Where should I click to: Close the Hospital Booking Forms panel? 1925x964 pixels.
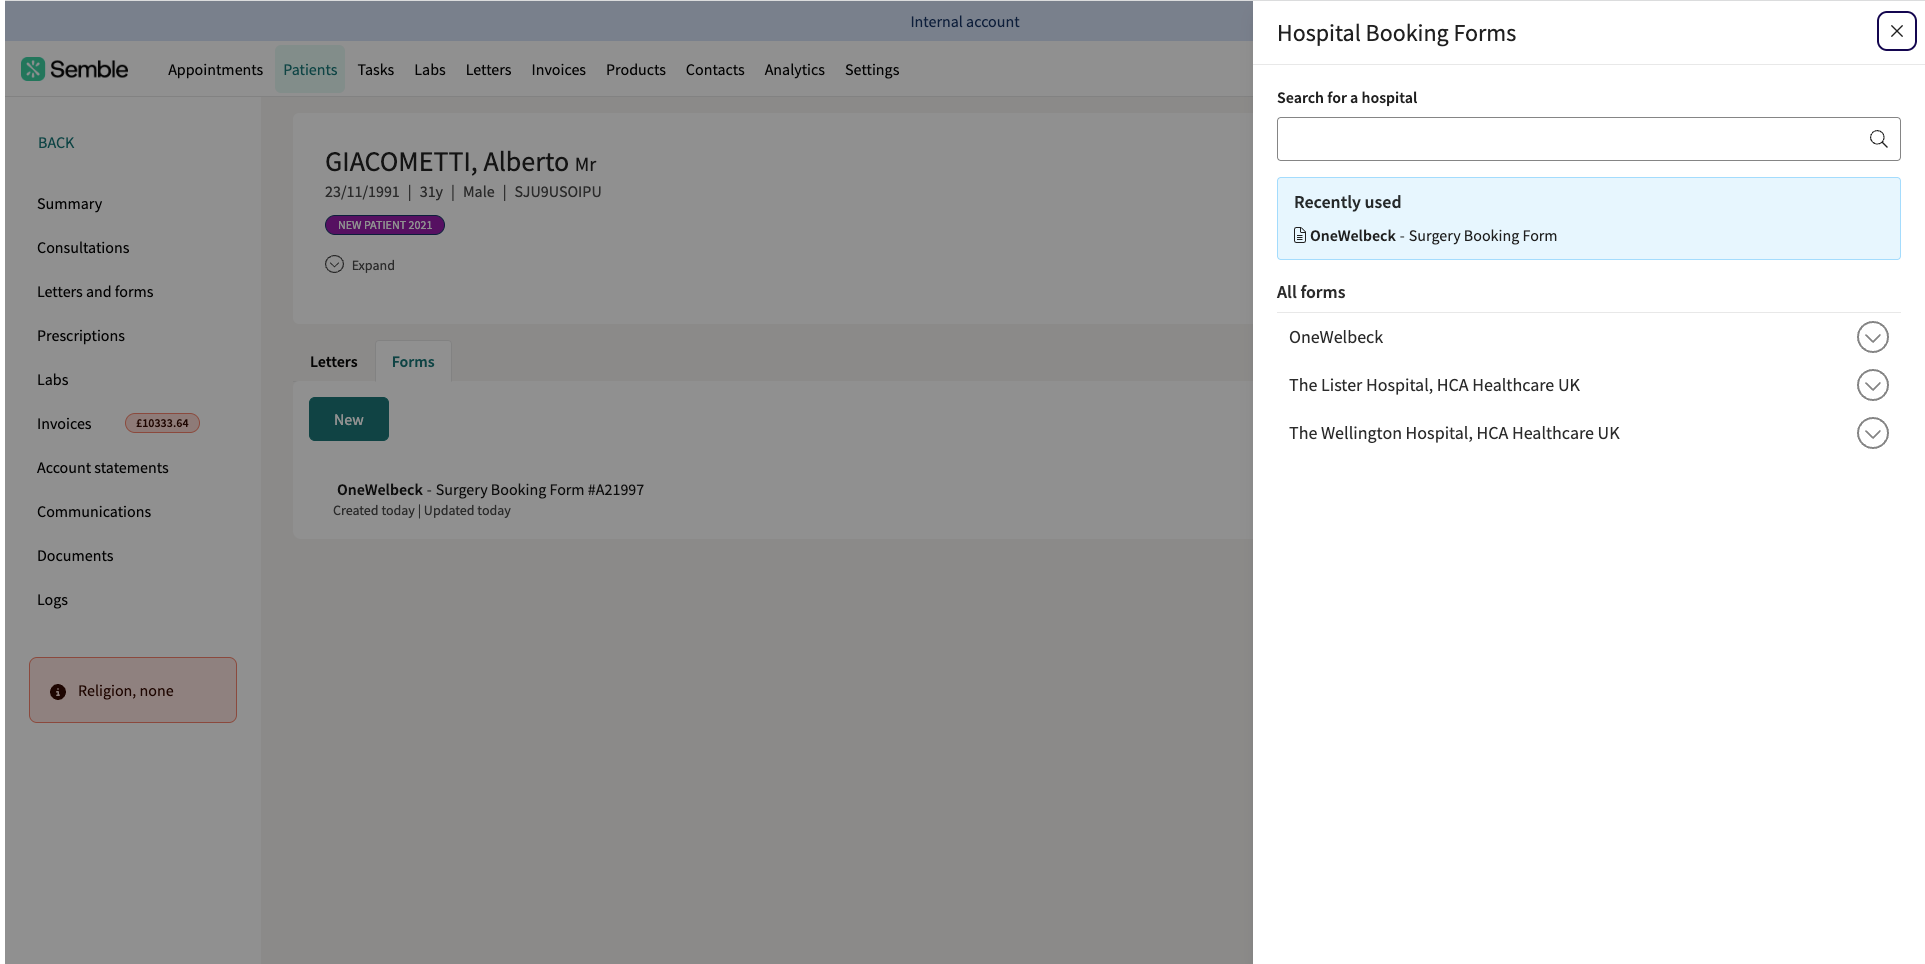(1896, 31)
